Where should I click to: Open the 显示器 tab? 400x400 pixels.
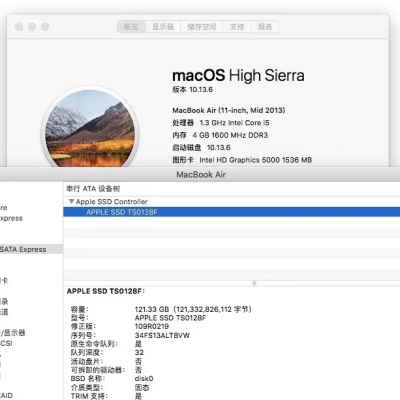click(163, 27)
